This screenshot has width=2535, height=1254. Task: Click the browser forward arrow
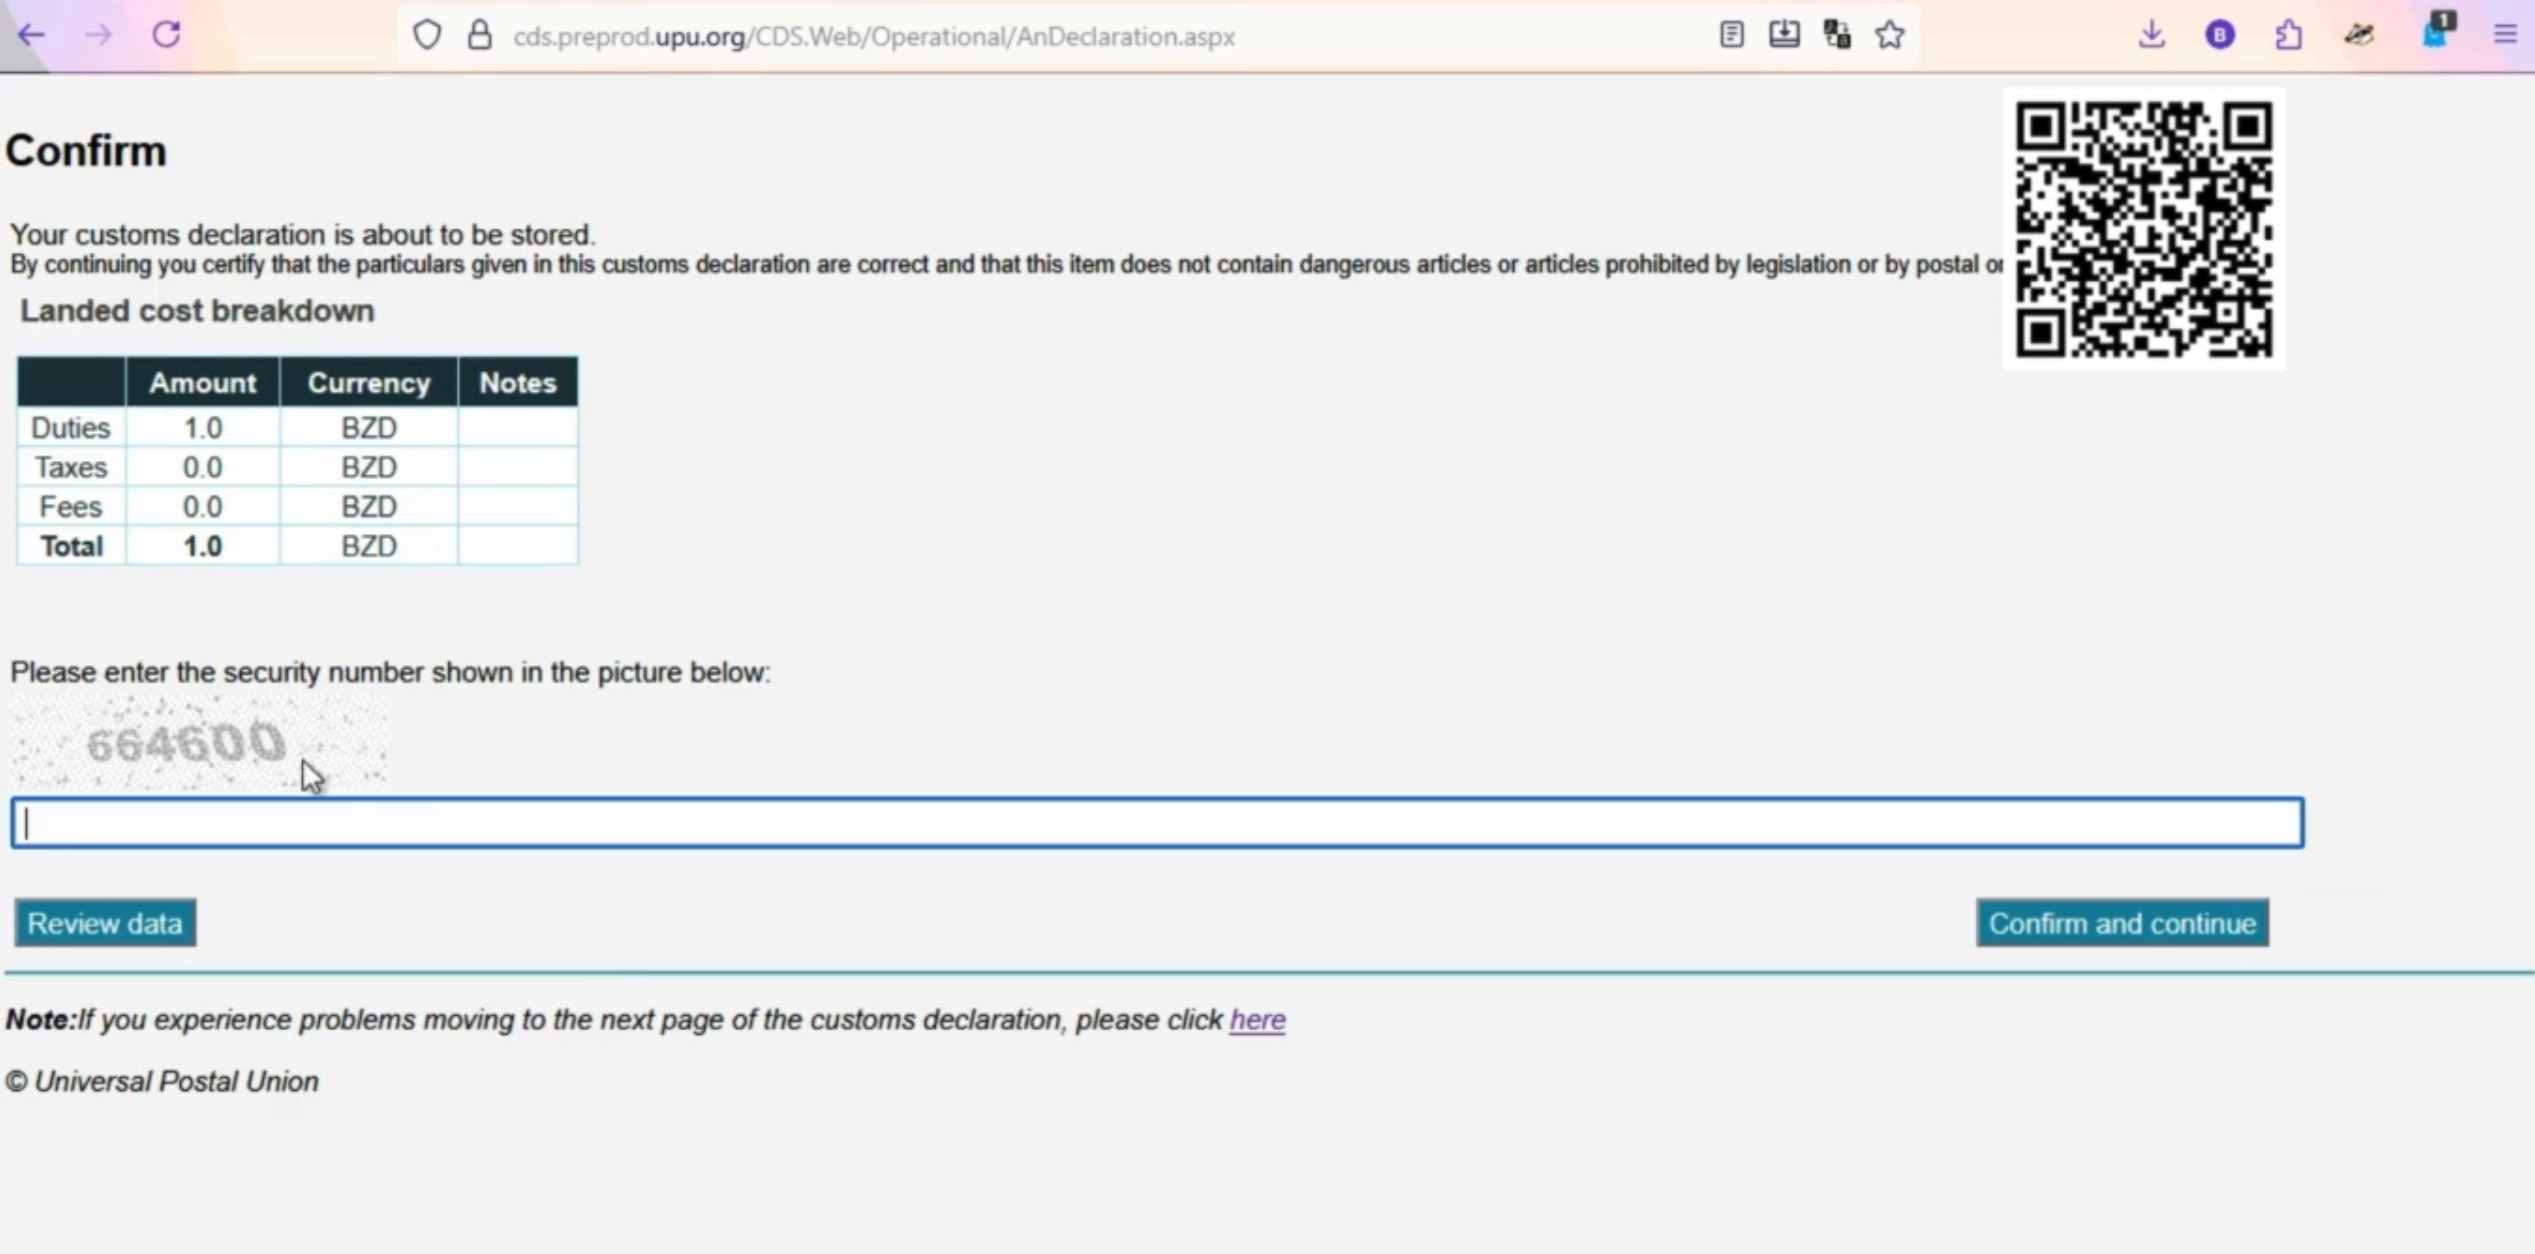pyautogui.click(x=98, y=35)
